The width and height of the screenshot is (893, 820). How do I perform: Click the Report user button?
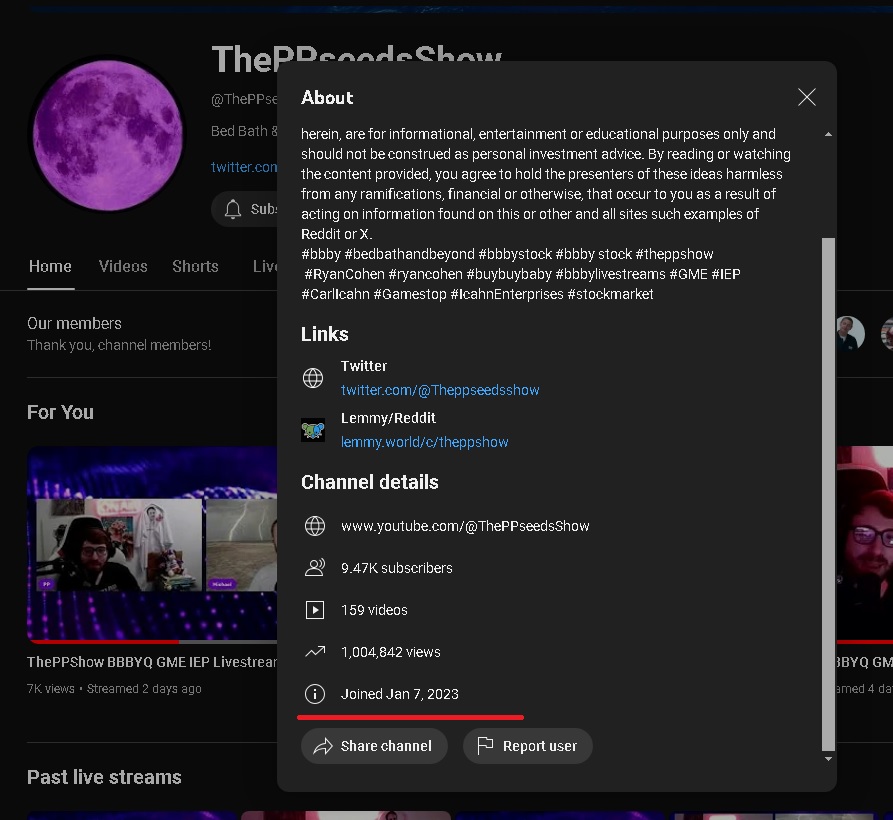click(527, 746)
